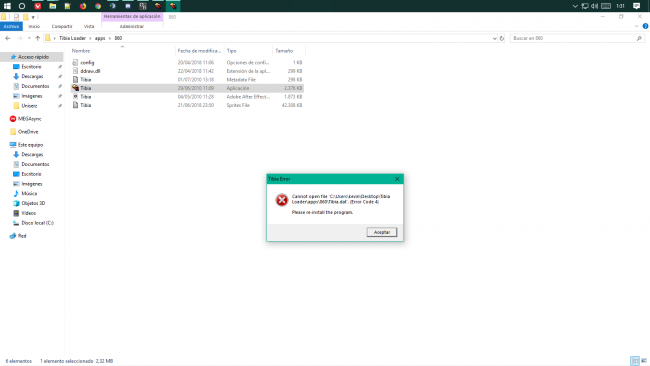Open network status tray icon

[x=585, y=6]
